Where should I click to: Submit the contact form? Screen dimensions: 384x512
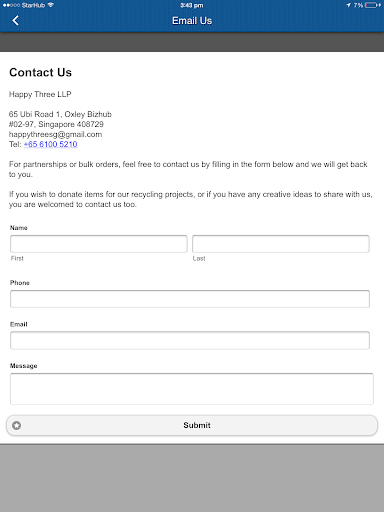192,425
